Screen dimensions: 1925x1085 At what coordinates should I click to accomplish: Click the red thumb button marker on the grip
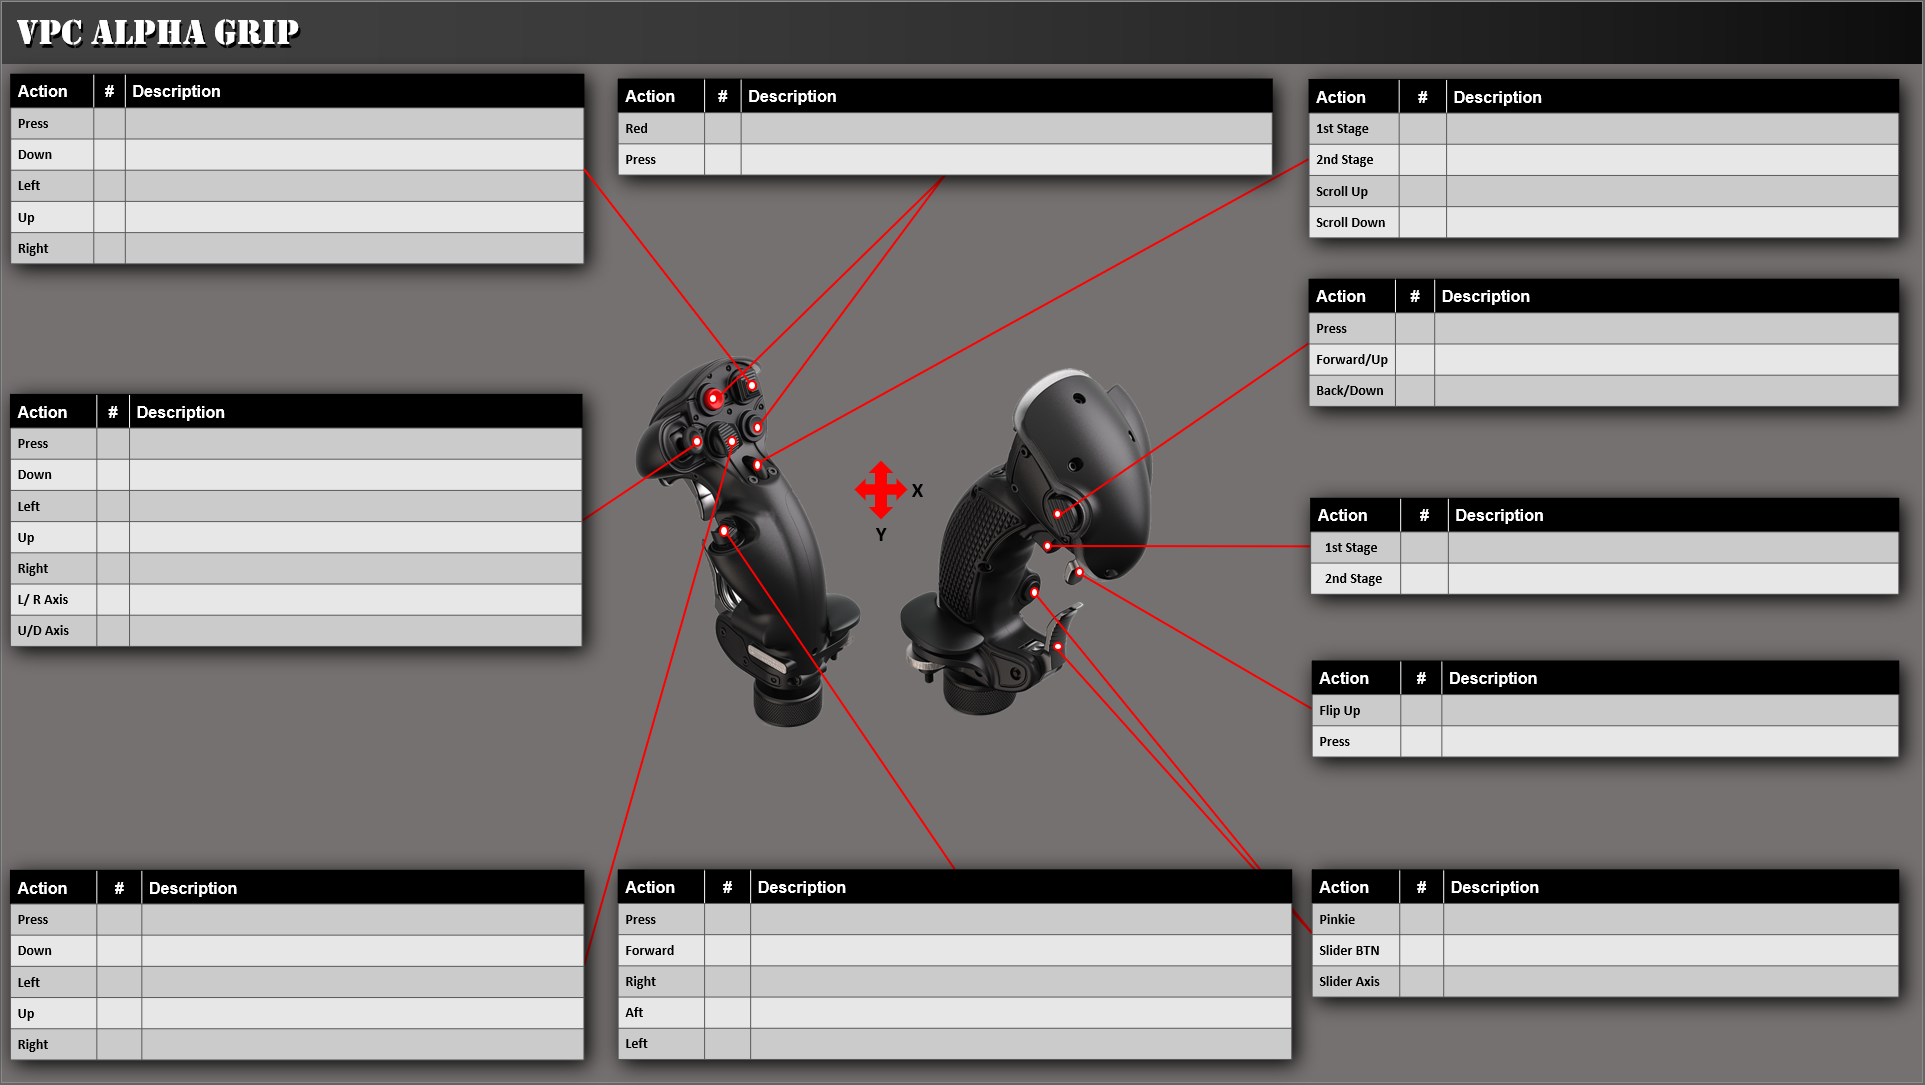pyautogui.click(x=714, y=398)
